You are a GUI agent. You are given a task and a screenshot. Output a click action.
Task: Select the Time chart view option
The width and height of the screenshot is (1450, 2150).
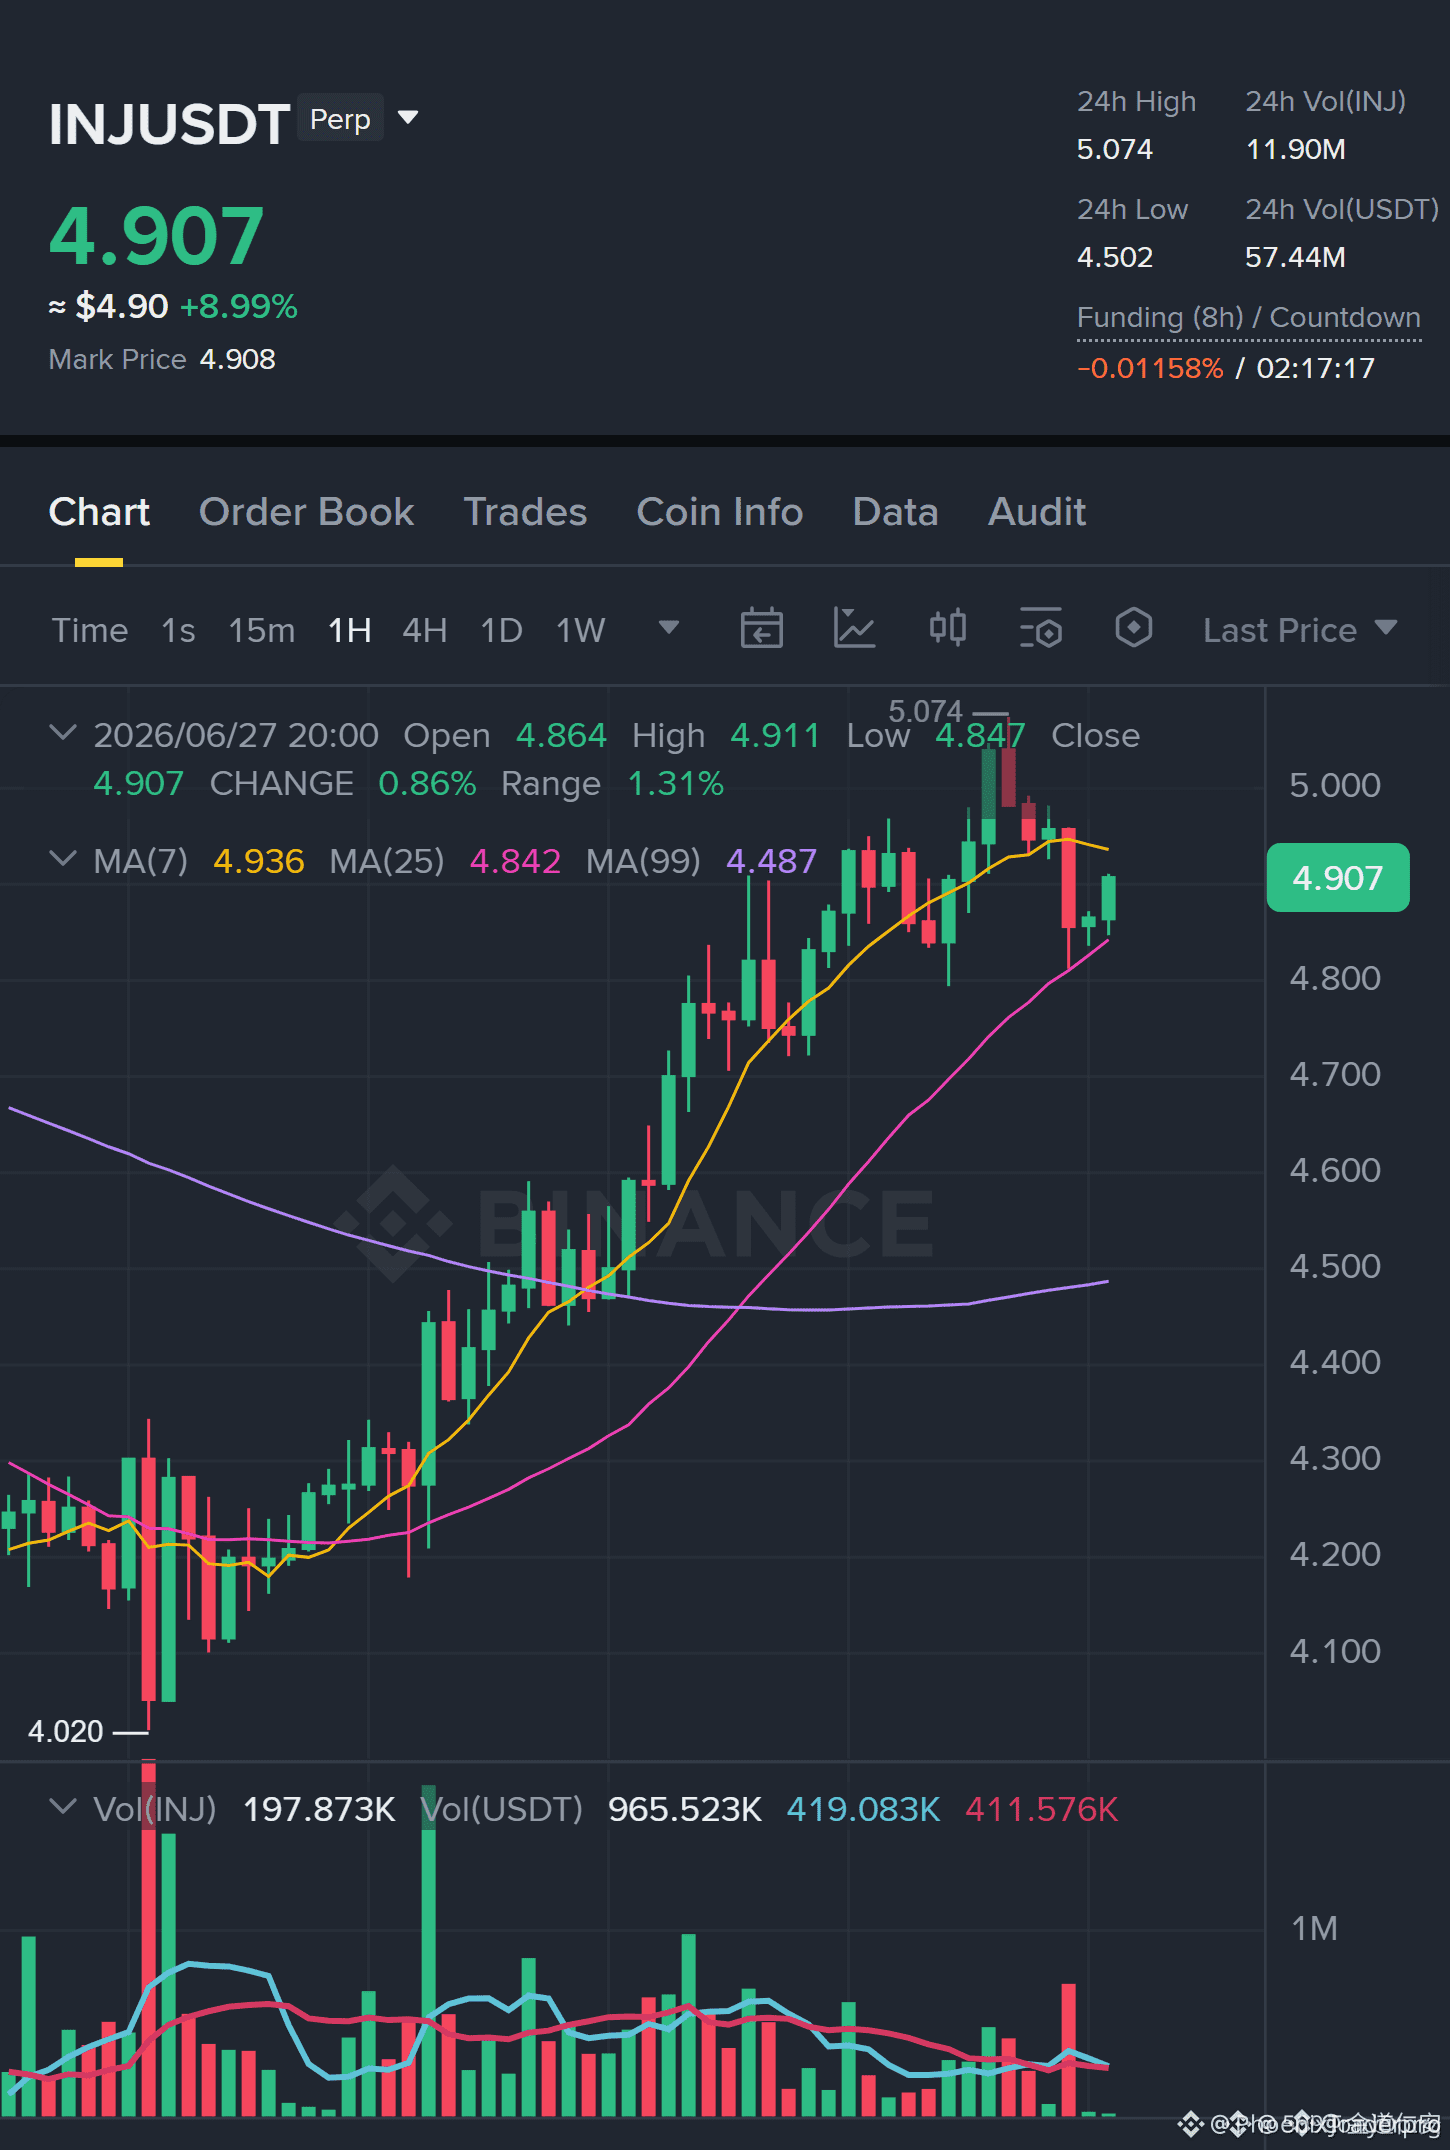90,630
